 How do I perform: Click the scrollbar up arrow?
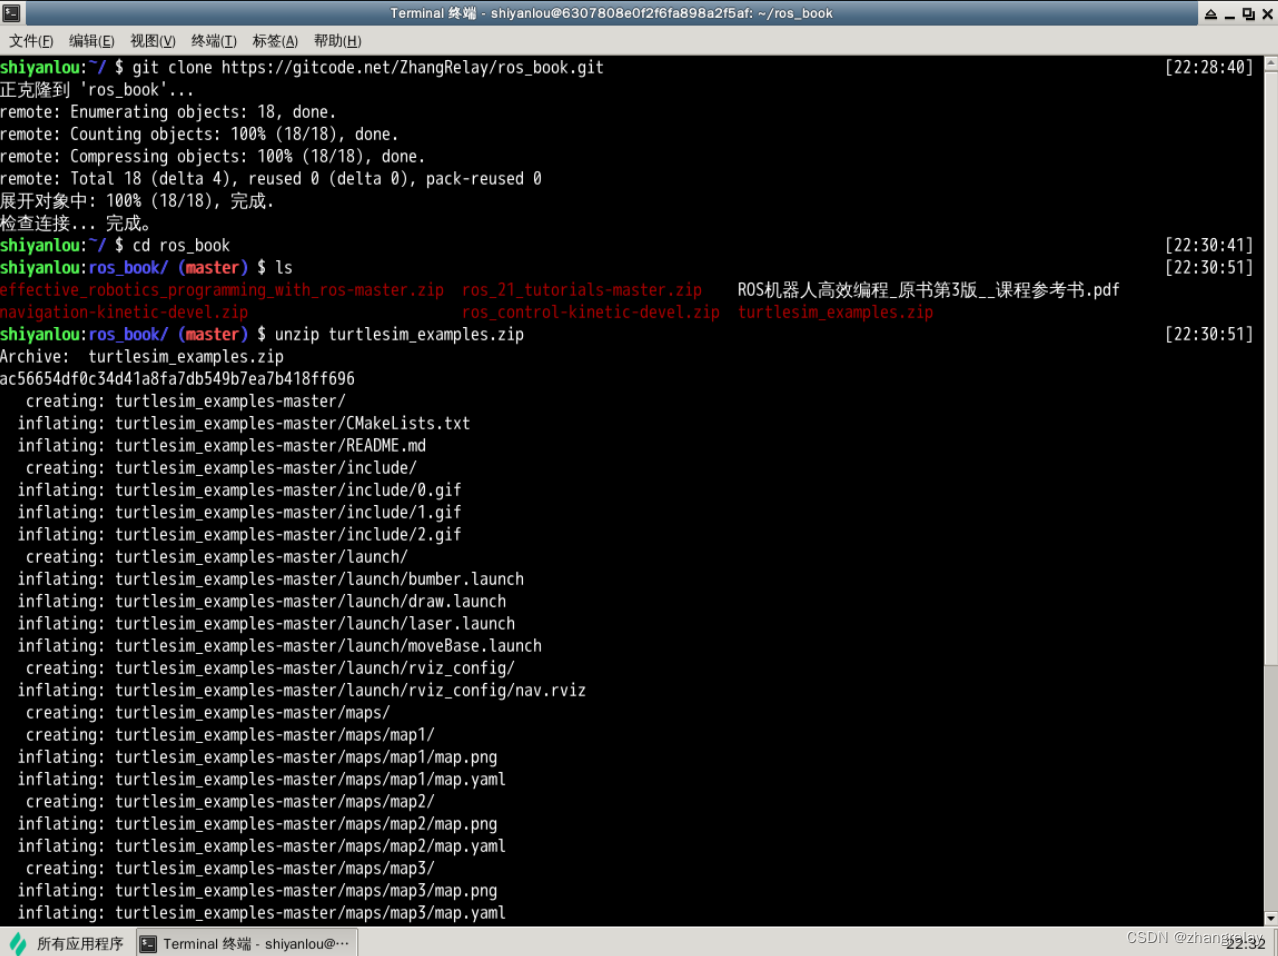click(x=1271, y=63)
